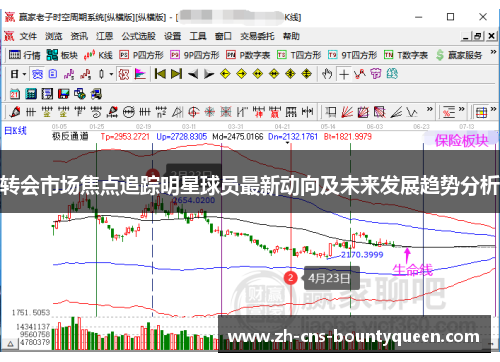Open the P四方形 view
This screenshot has height=362, width=500.
coord(142,55)
